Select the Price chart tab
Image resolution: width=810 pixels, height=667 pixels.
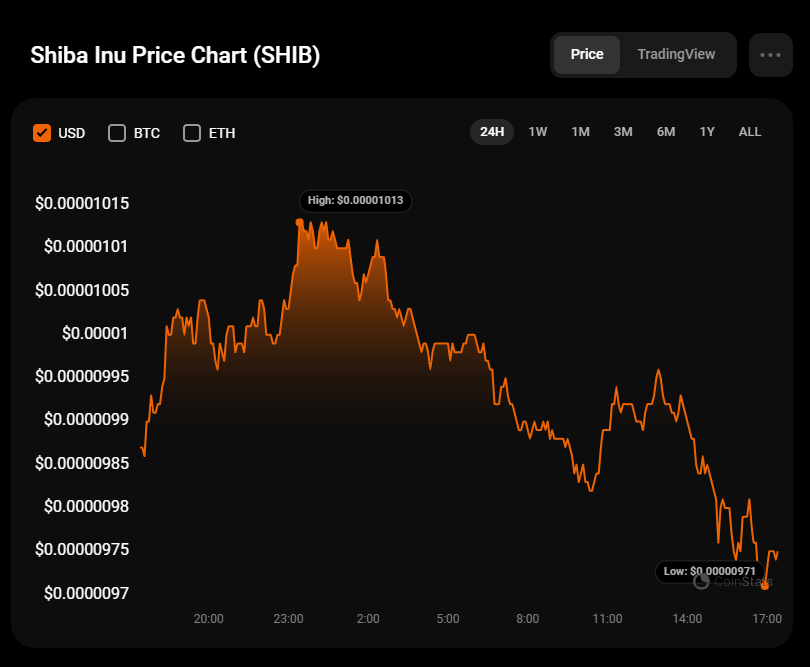587,54
